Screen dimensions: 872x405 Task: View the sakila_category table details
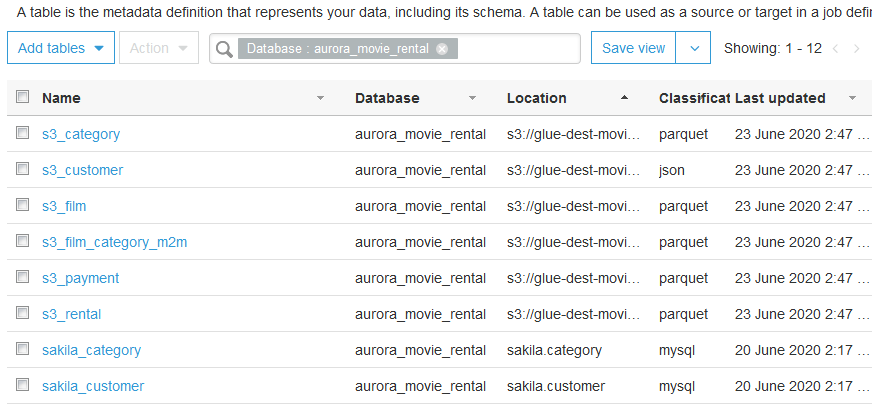[x=91, y=350]
